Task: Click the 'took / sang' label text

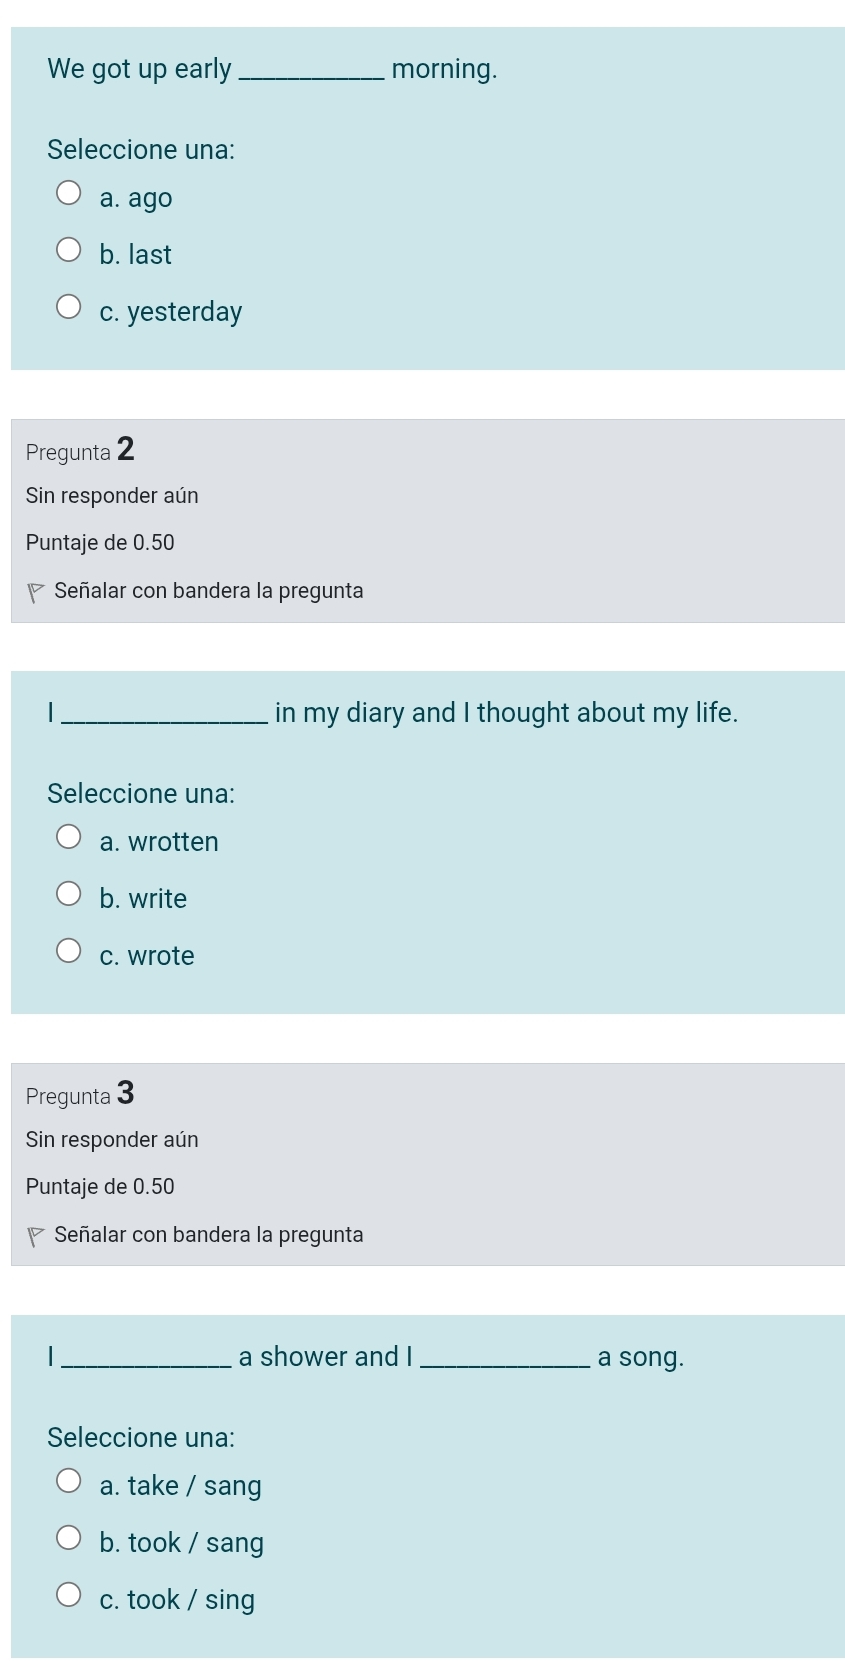Action: pyautogui.click(x=196, y=1543)
